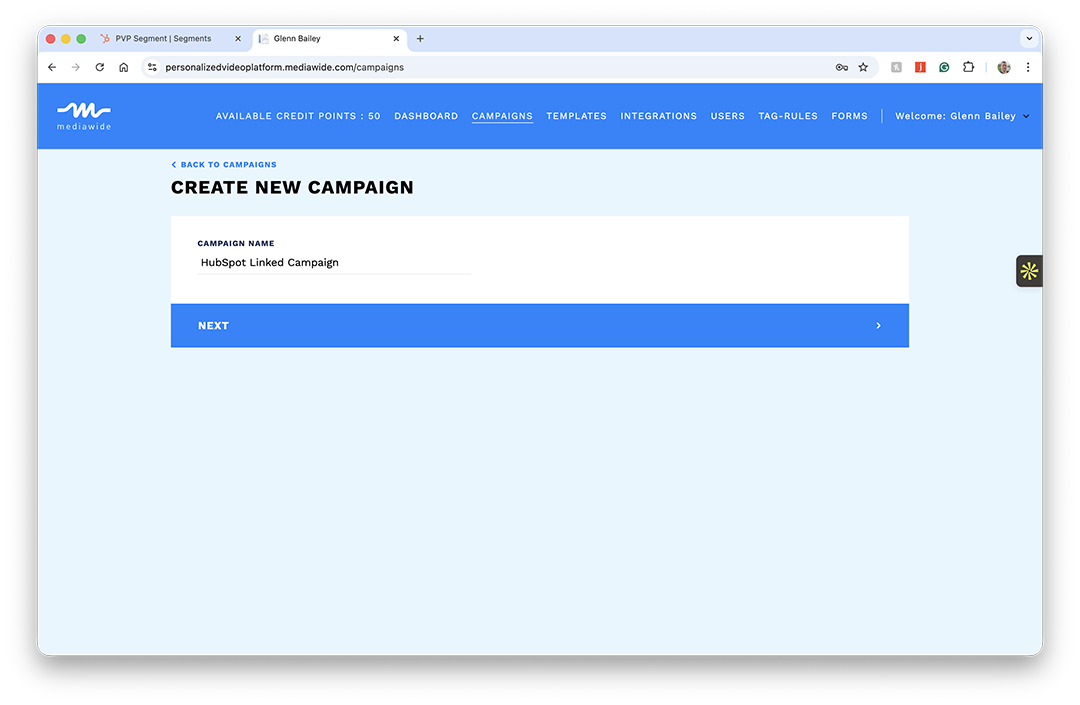Go to the Integrations menu
Viewport: 1080px width, 705px height.
click(x=658, y=116)
